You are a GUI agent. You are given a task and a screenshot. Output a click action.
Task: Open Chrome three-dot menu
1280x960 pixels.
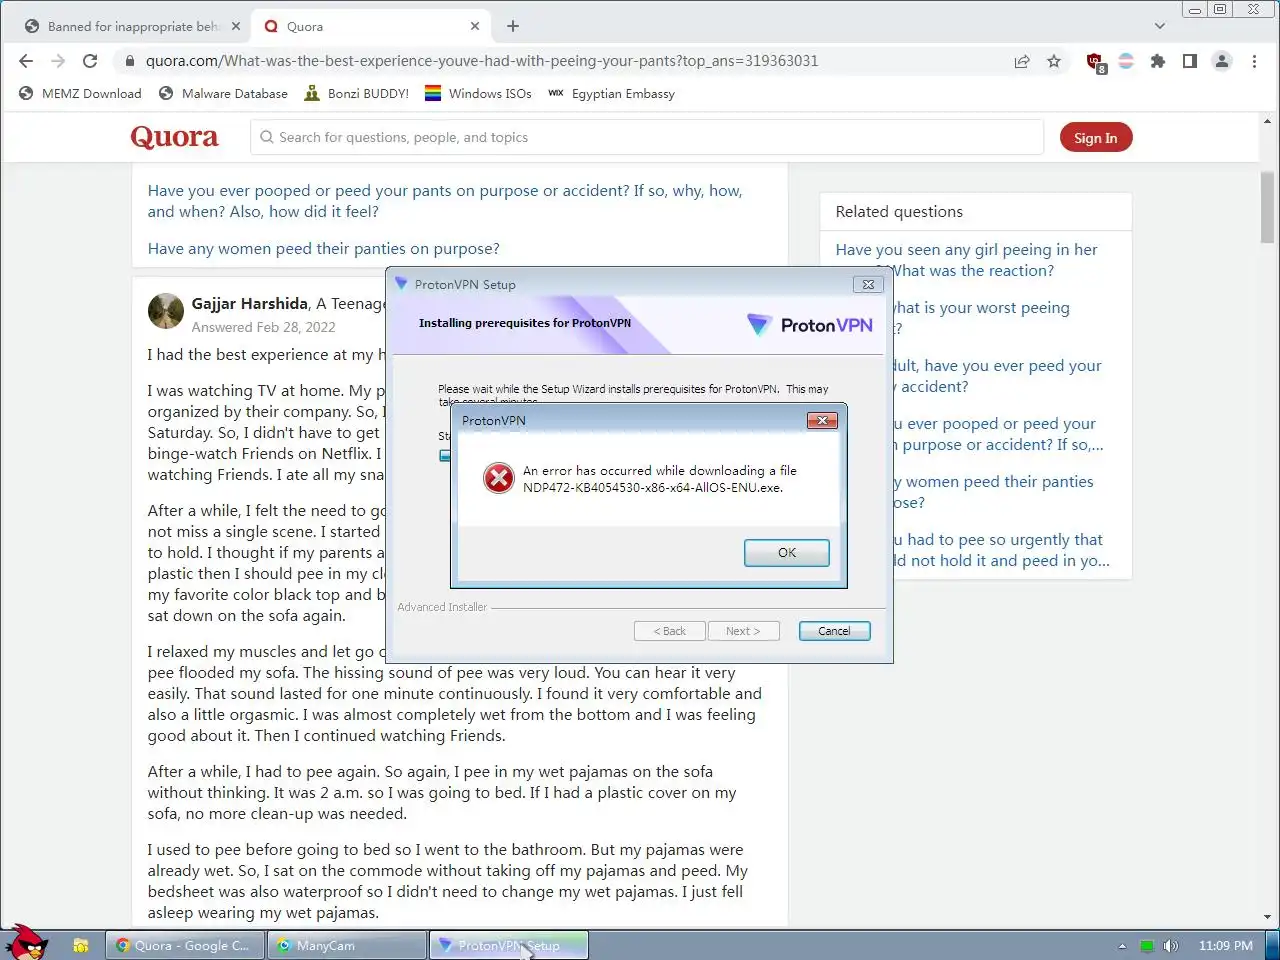[1254, 61]
